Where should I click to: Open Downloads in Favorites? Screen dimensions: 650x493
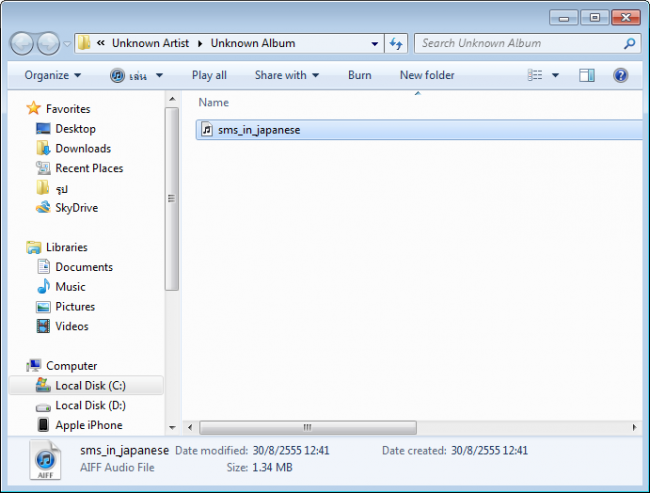[83, 148]
